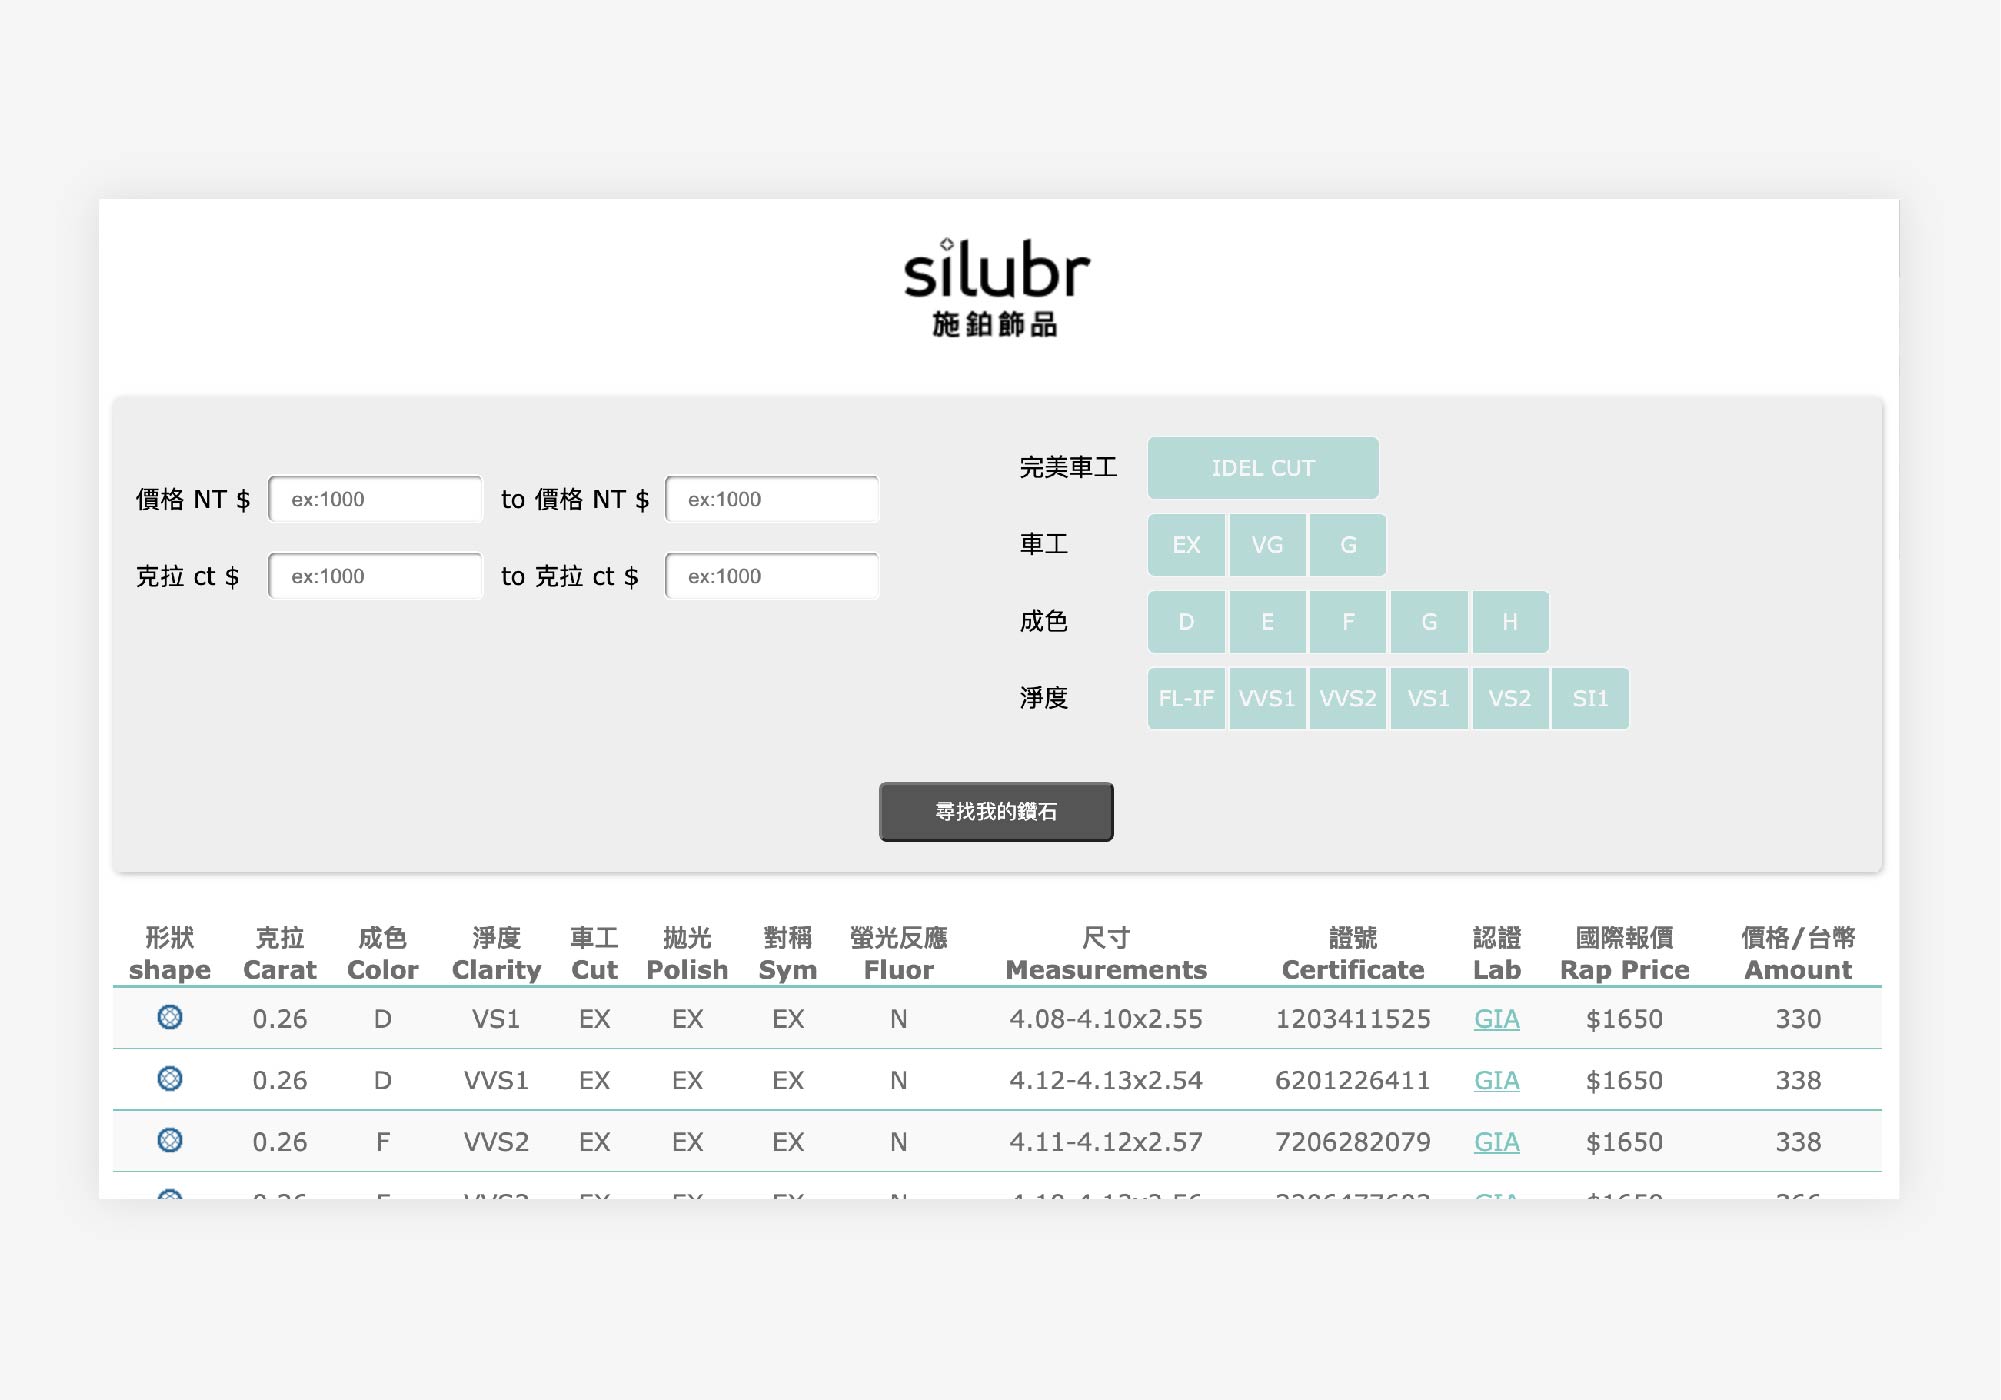Click the 尋找我的鑽石 search button
Image resolution: width=2001 pixels, height=1400 pixels.
(996, 811)
